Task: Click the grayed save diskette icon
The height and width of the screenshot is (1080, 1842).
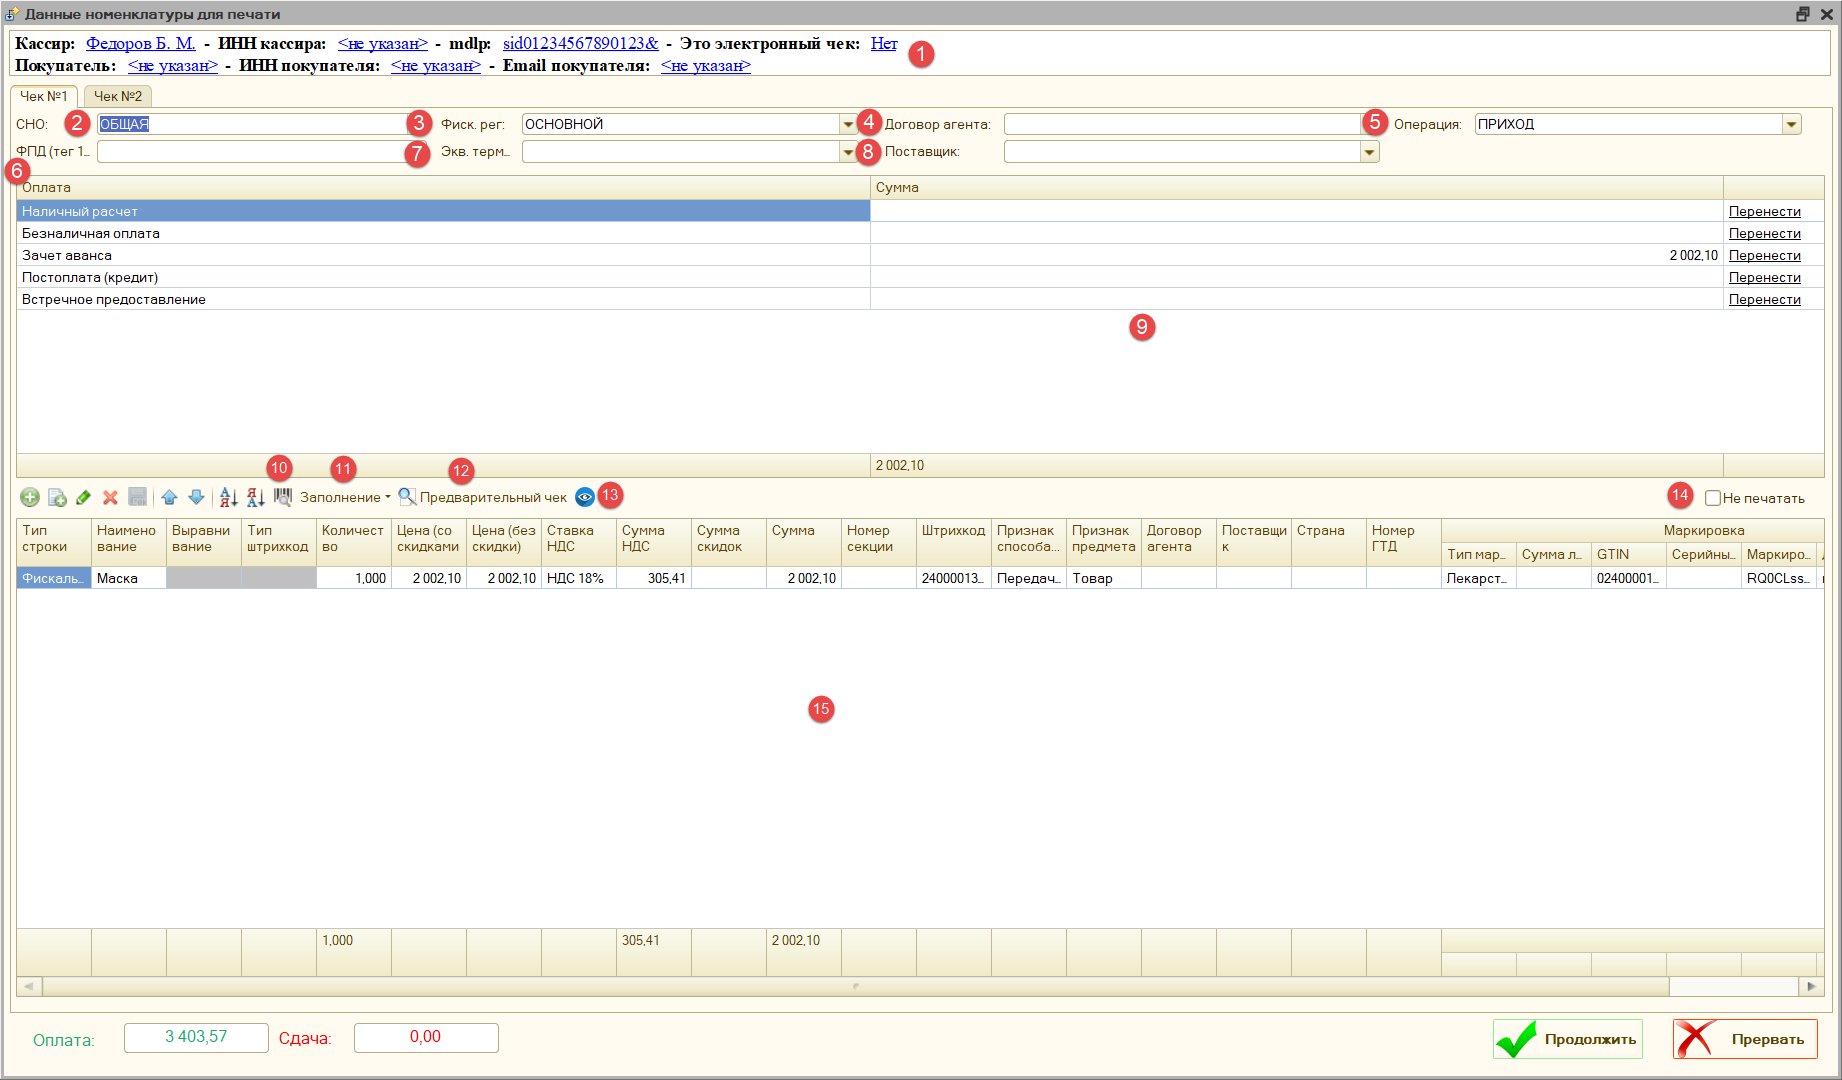Action: tap(138, 497)
